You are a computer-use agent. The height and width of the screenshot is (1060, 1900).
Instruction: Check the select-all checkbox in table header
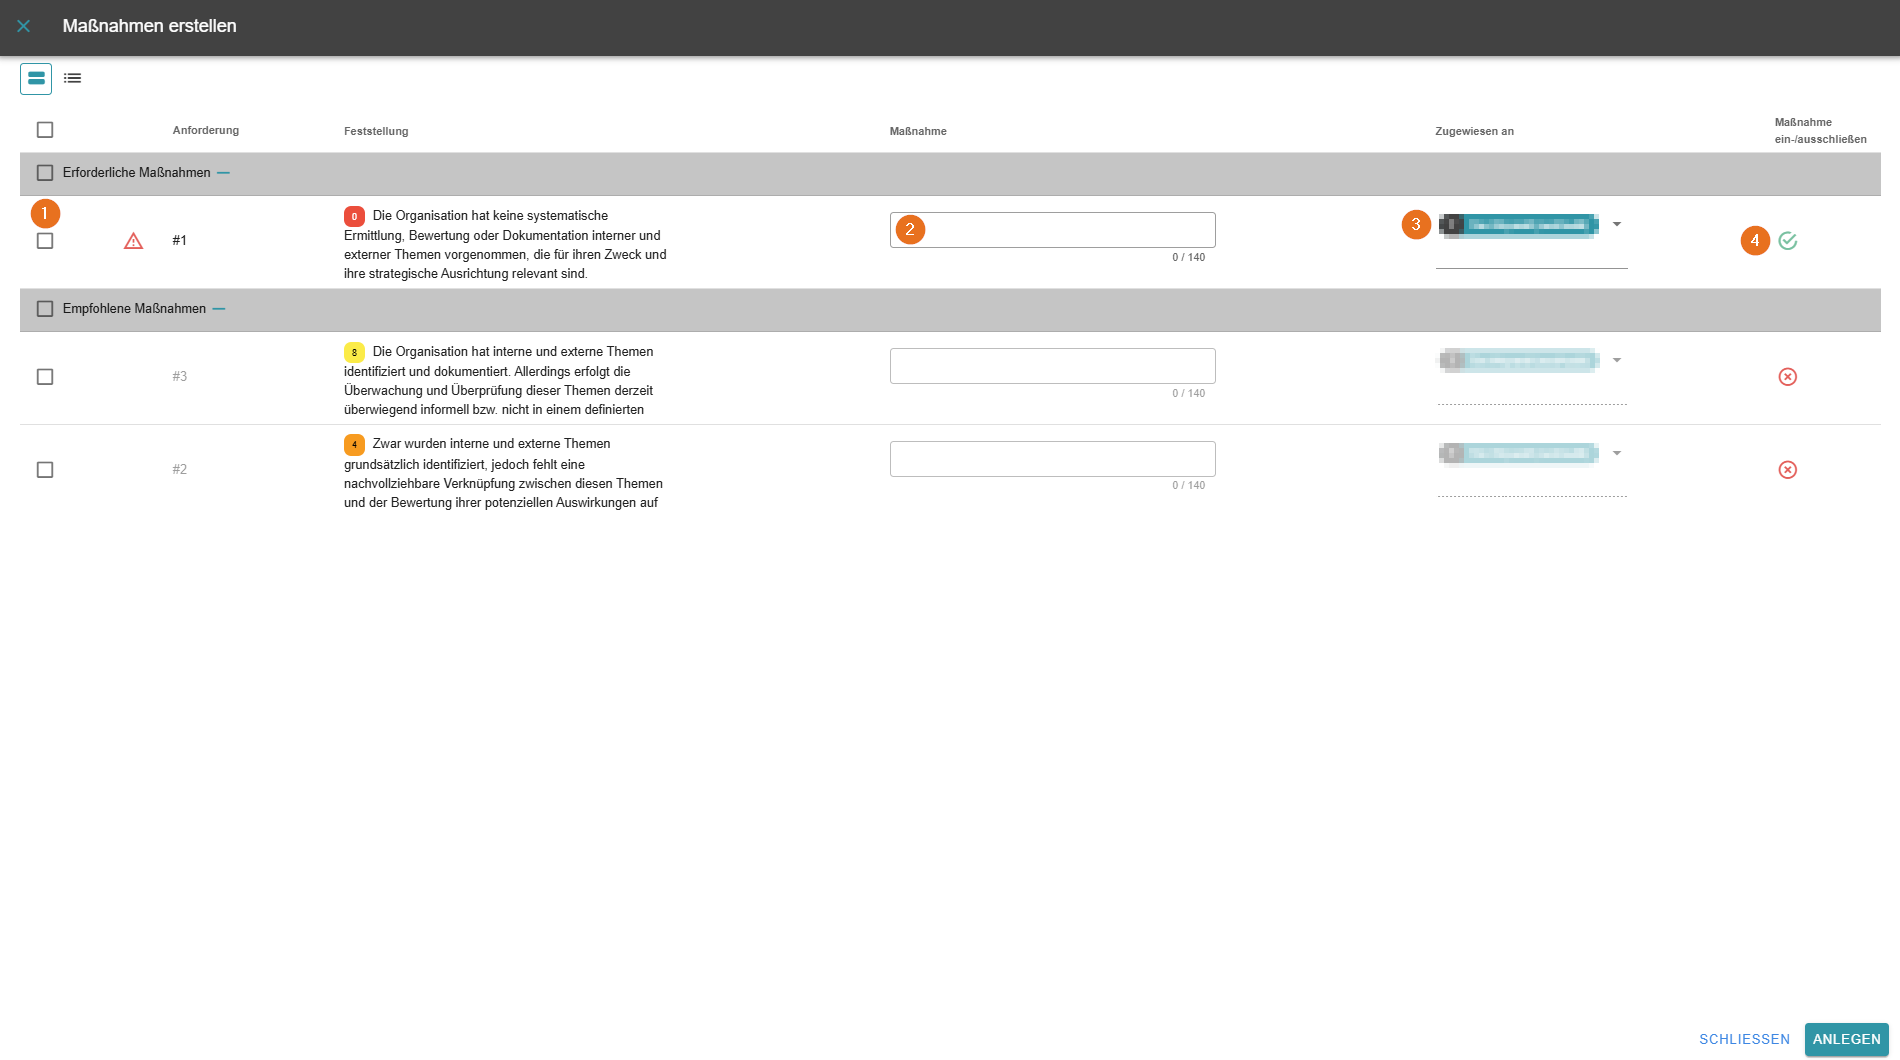pos(45,130)
